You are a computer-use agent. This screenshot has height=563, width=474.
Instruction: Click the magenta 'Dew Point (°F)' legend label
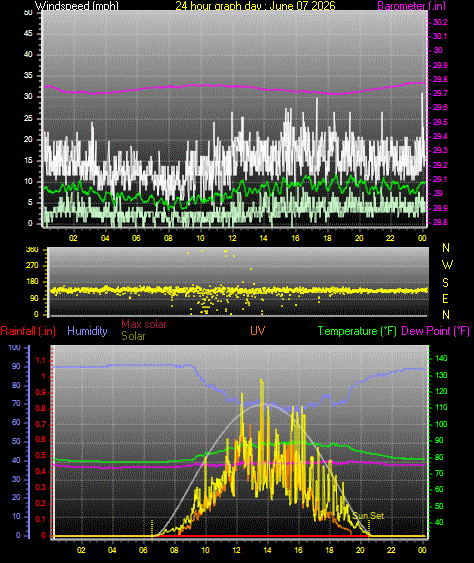coord(435,331)
